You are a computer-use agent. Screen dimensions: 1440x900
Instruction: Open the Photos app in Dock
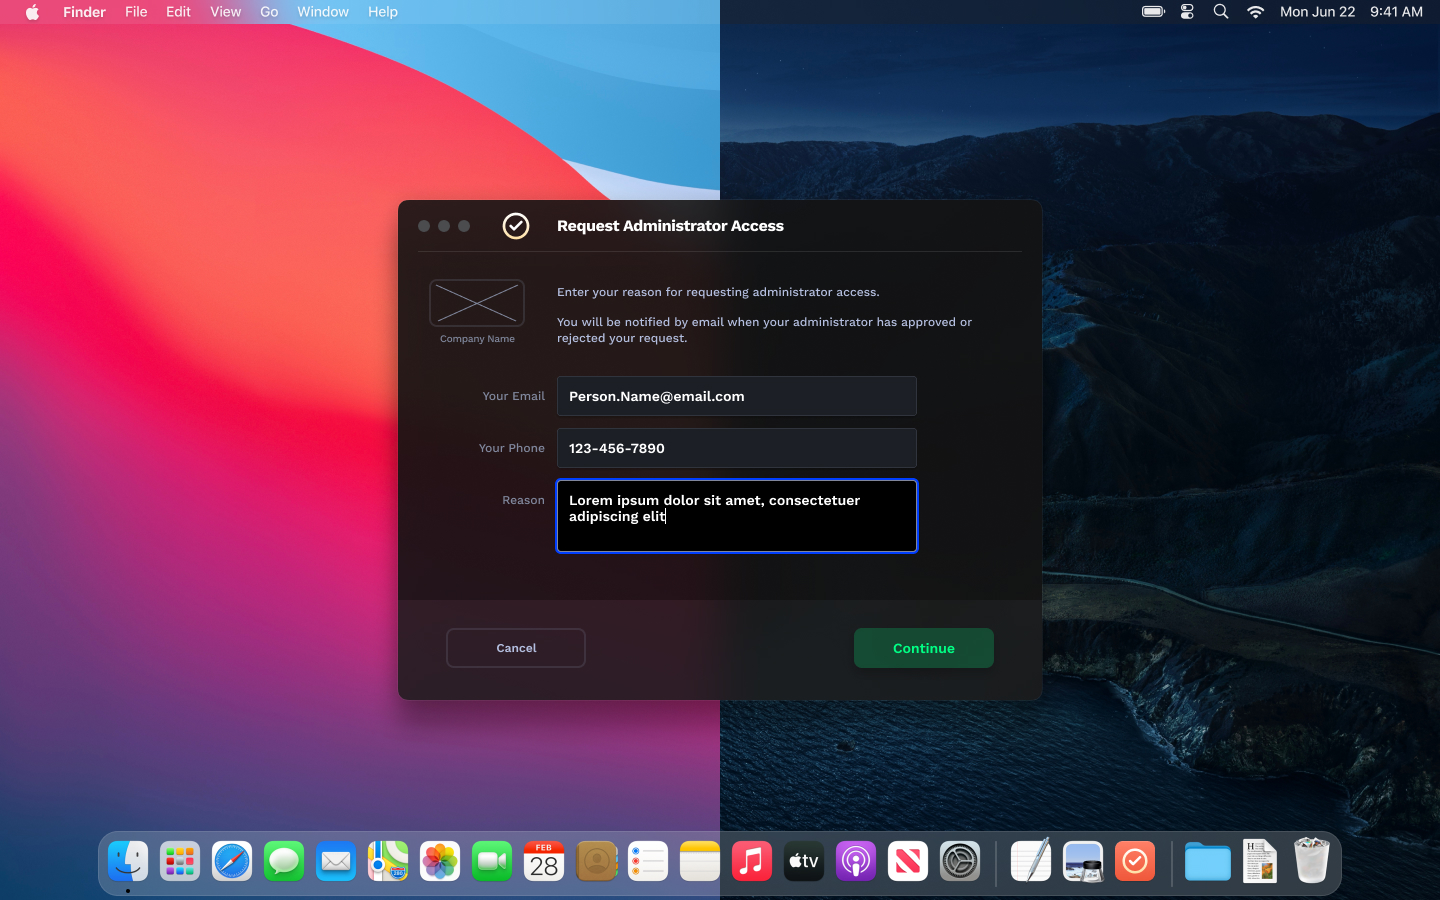coord(440,861)
